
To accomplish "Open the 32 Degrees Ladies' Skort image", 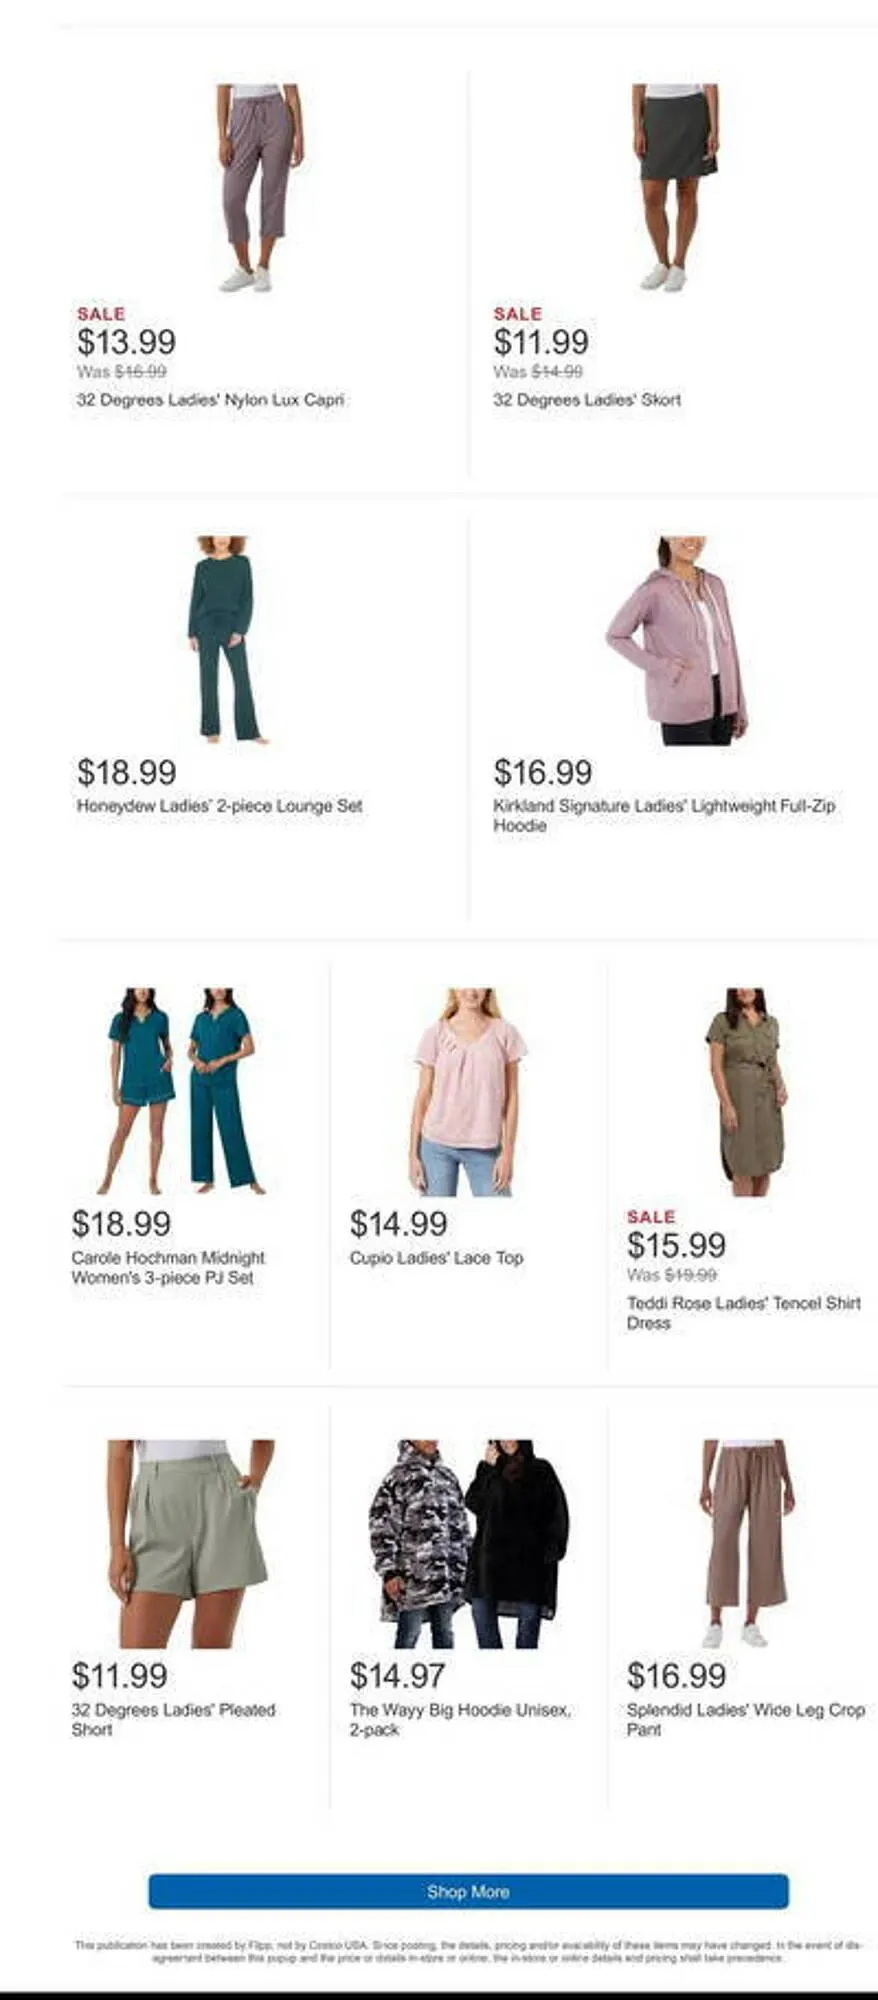I will (x=675, y=188).
